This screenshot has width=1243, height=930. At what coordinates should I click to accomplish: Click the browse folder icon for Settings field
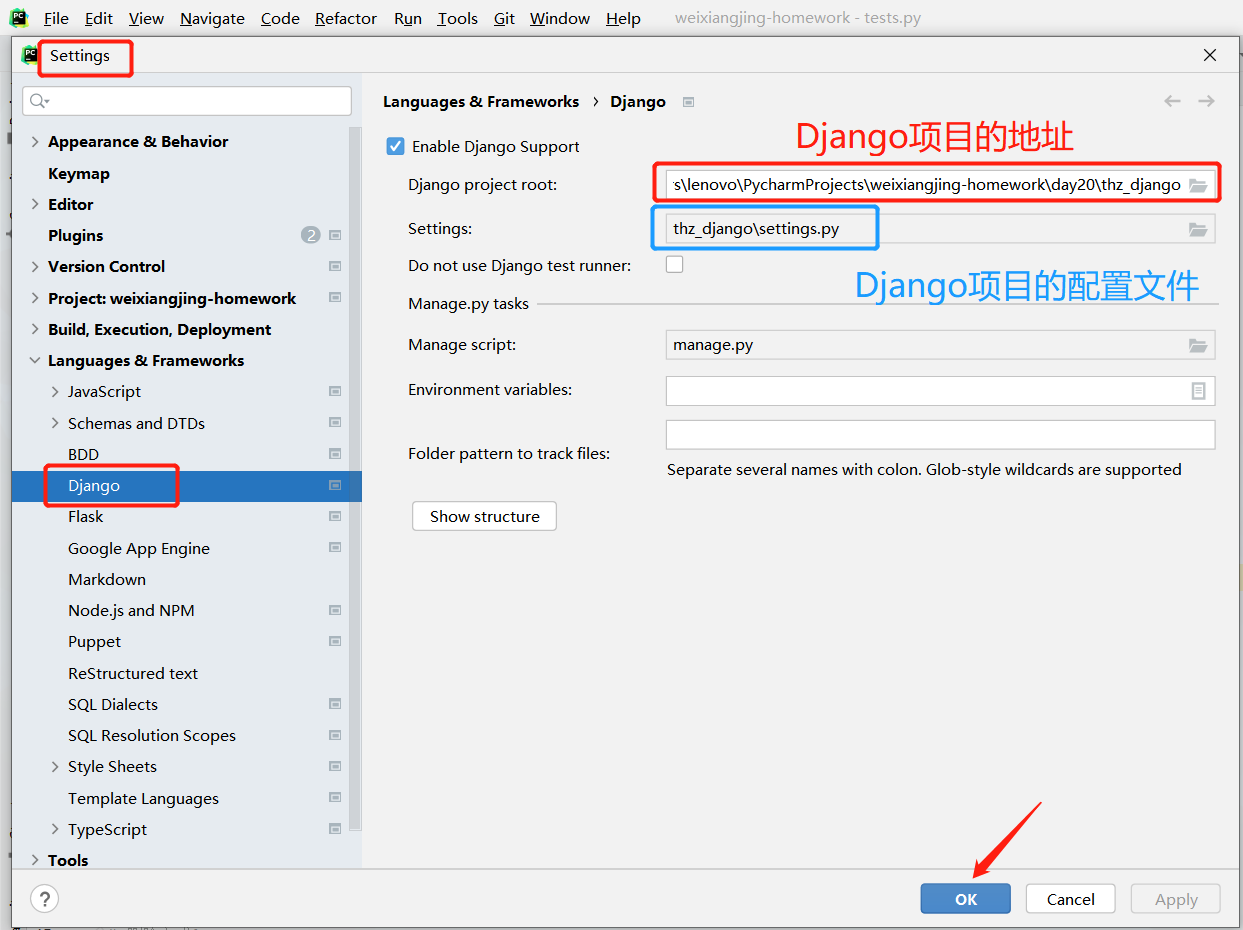[1197, 229]
